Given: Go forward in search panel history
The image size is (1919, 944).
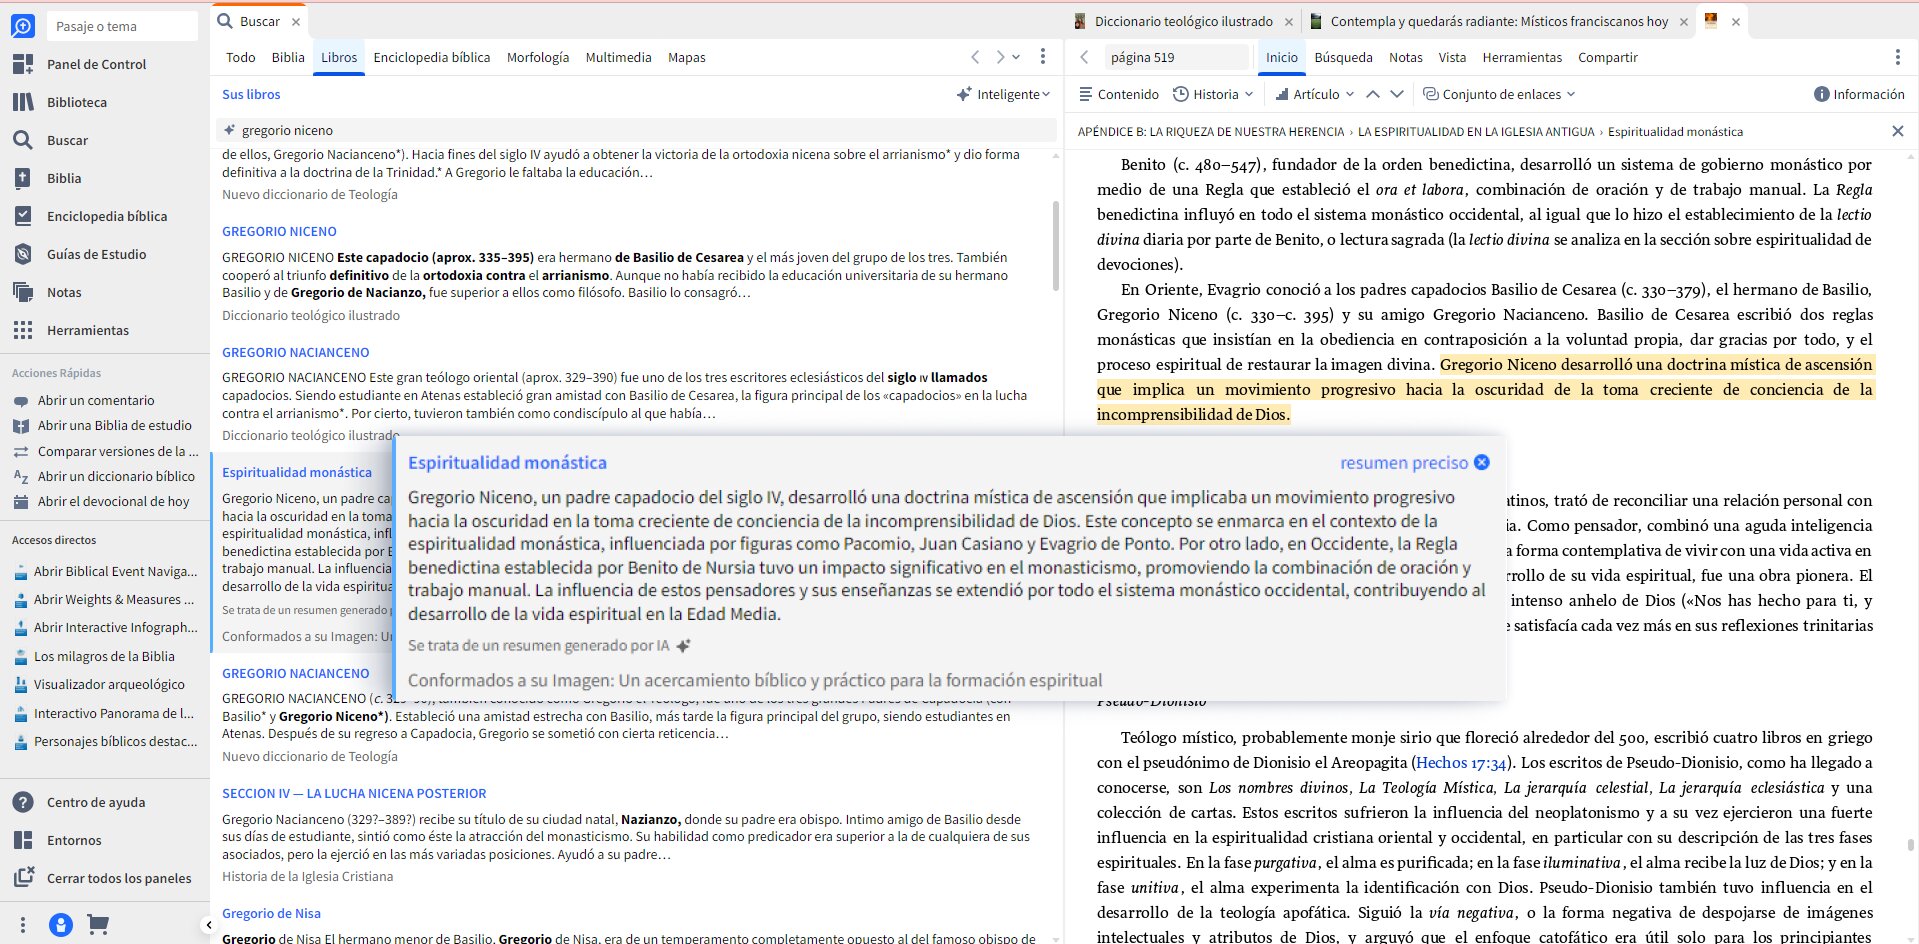Looking at the screenshot, I should coord(999,57).
